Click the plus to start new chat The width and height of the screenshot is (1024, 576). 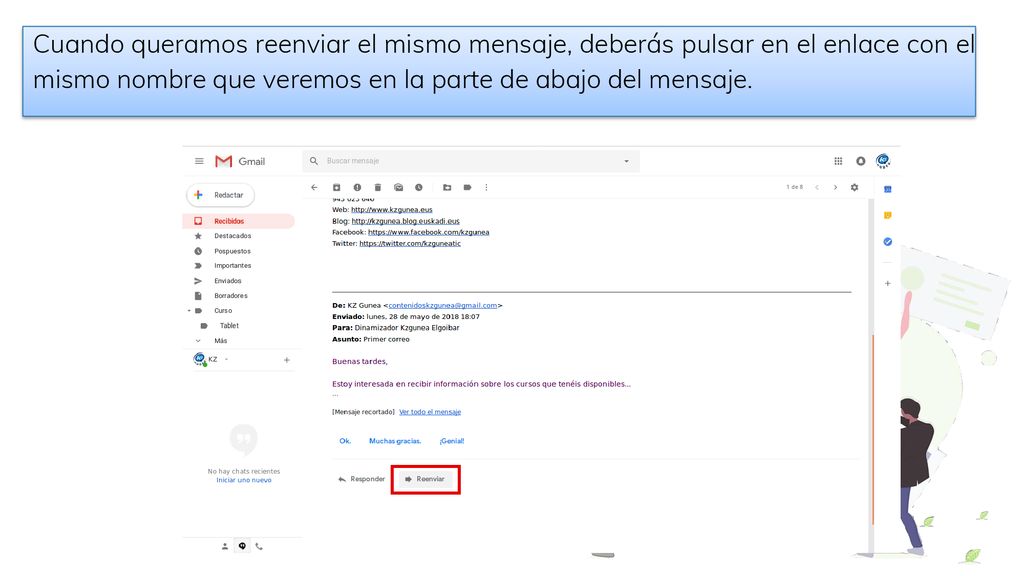pos(287,360)
